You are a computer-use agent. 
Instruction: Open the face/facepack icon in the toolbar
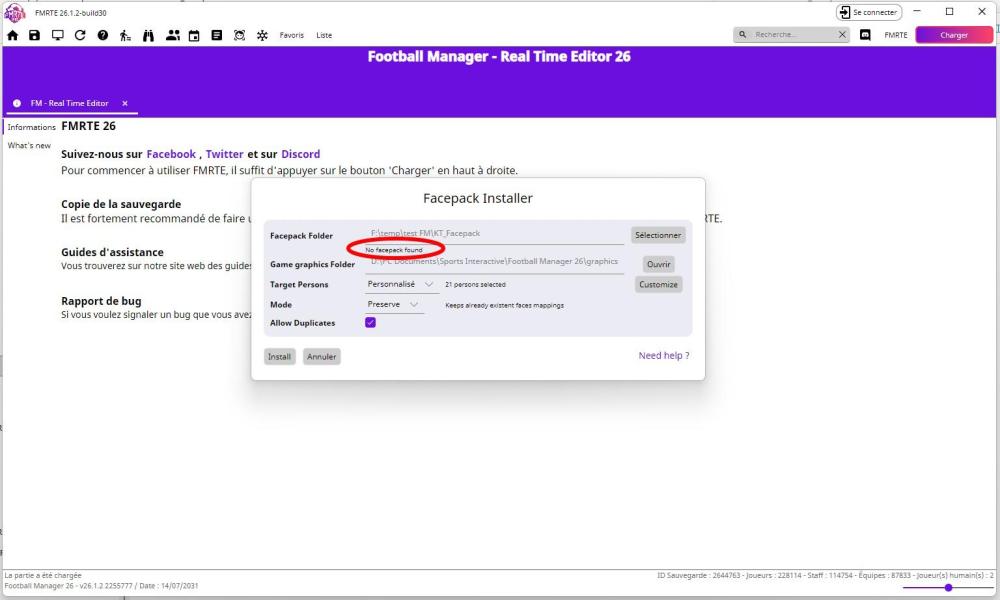239,34
